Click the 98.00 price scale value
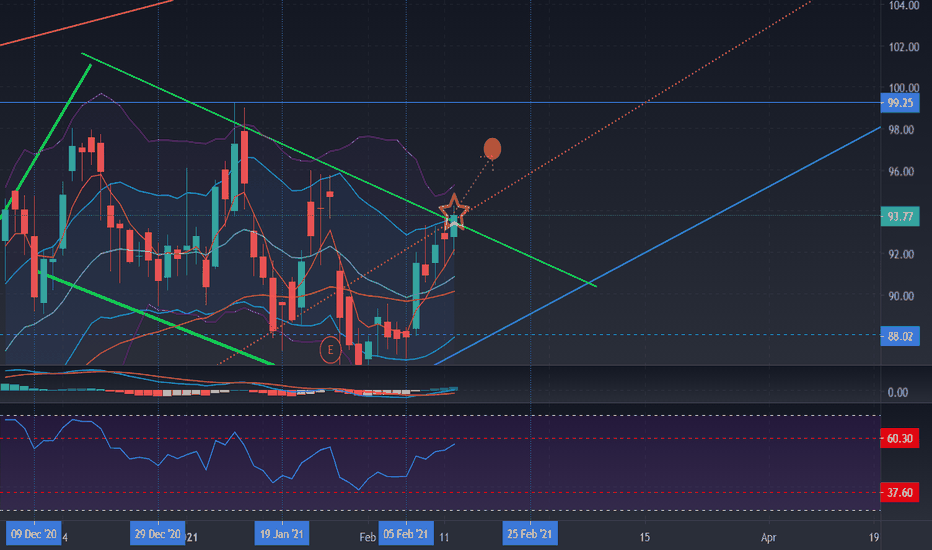The height and width of the screenshot is (550, 932). [901, 130]
